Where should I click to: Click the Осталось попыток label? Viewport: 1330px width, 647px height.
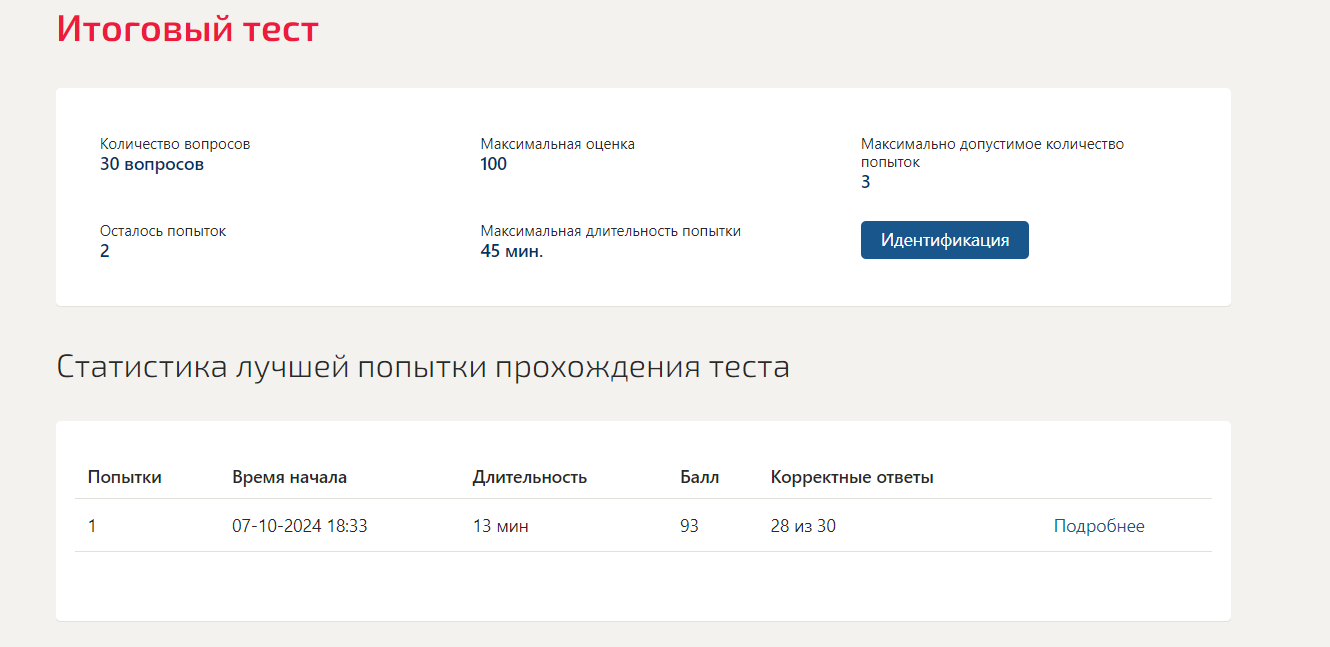pyautogui.click(x=163, y=231)
